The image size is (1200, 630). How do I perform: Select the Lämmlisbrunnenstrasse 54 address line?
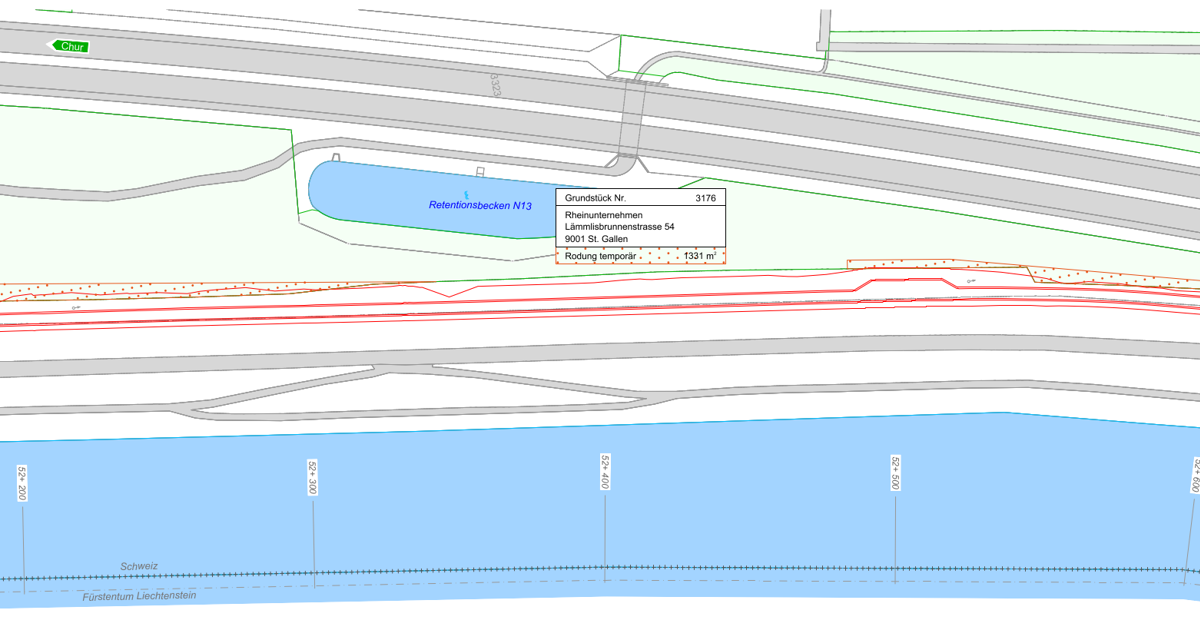(620, 227)
